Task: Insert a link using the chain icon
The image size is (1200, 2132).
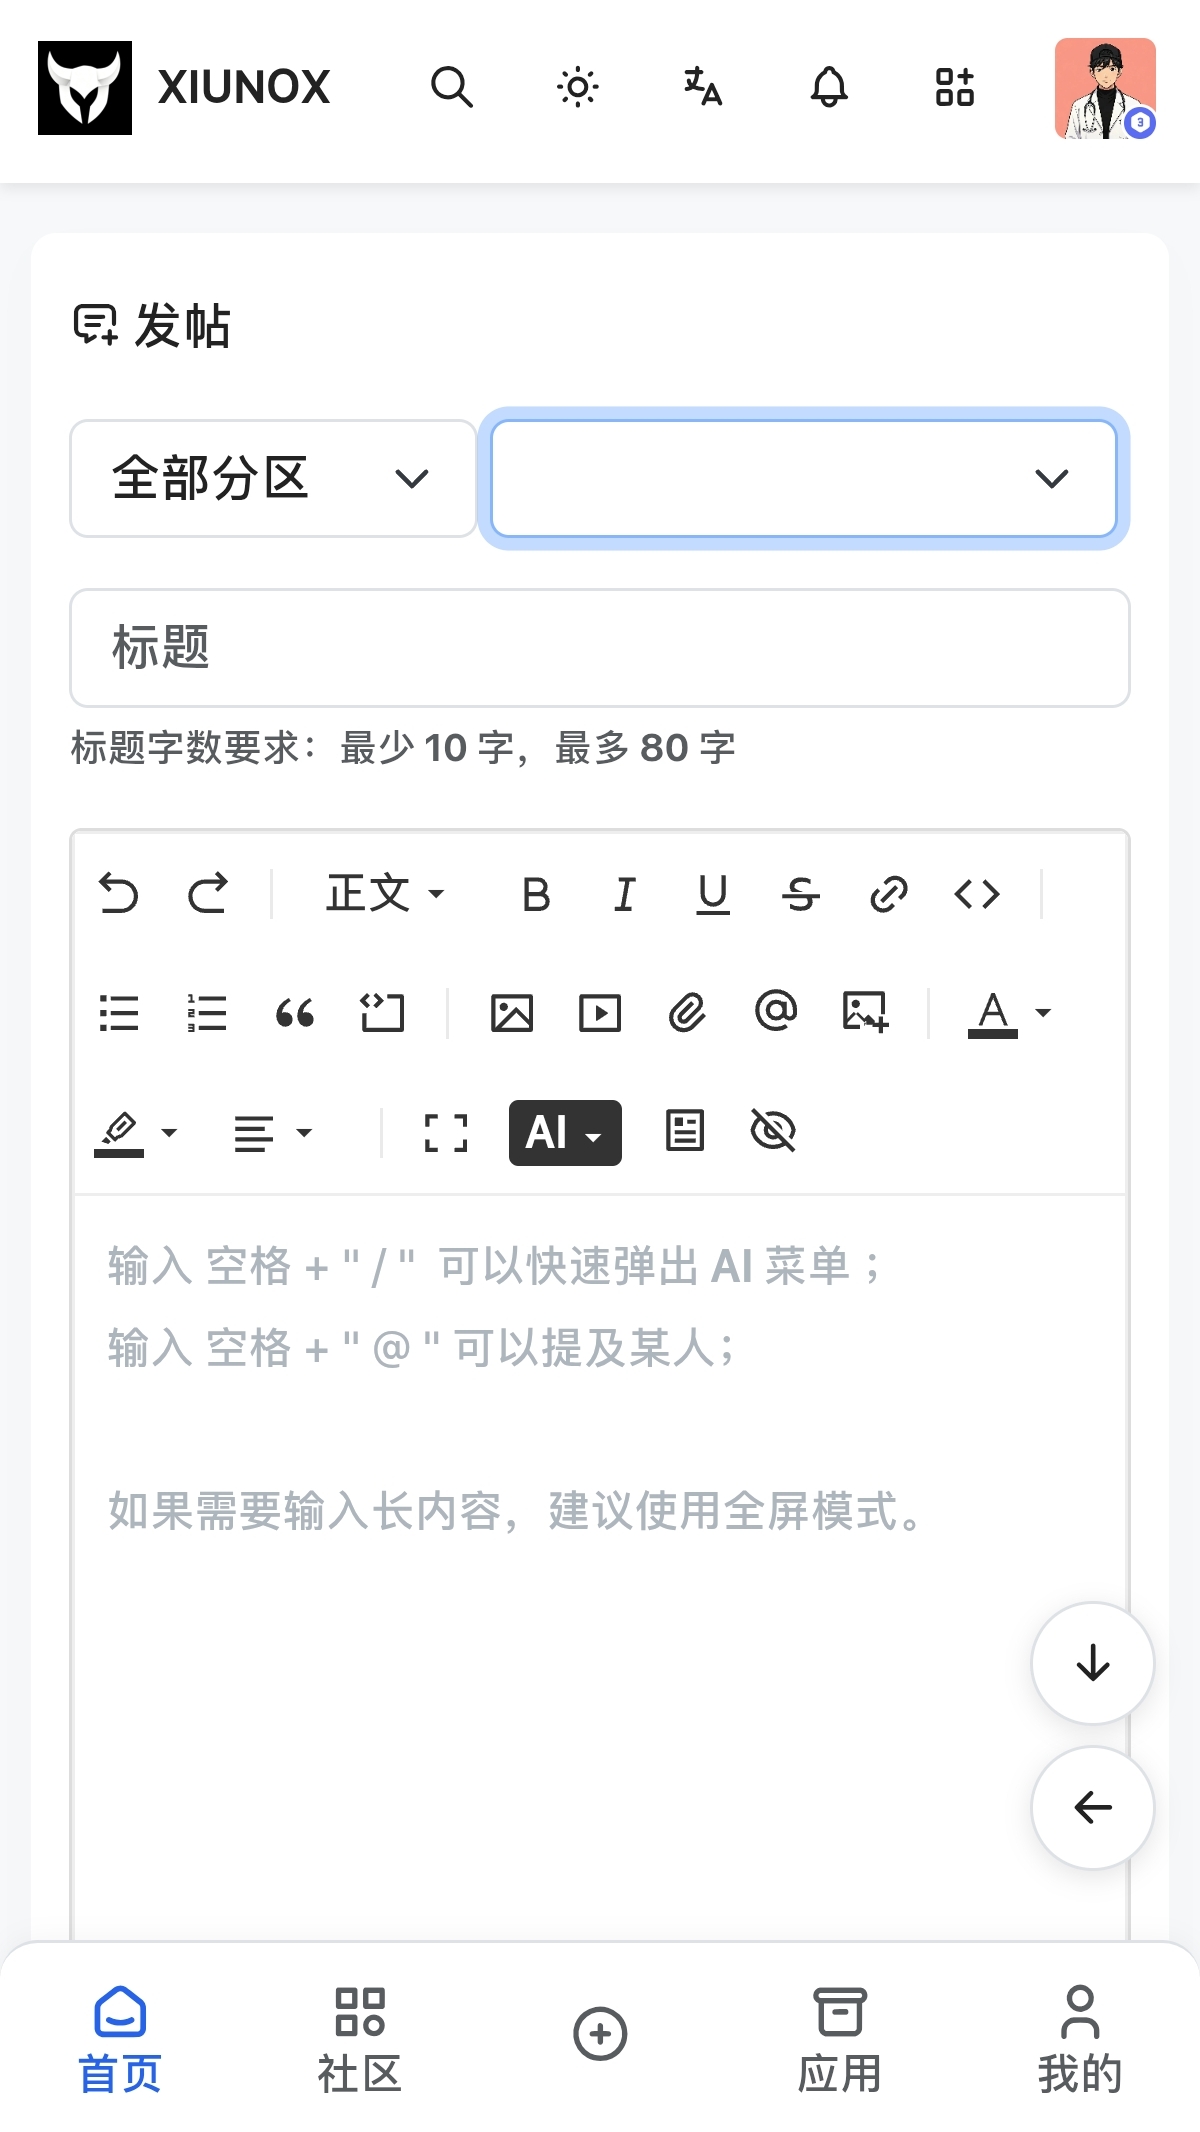Action: click(889, 894)
